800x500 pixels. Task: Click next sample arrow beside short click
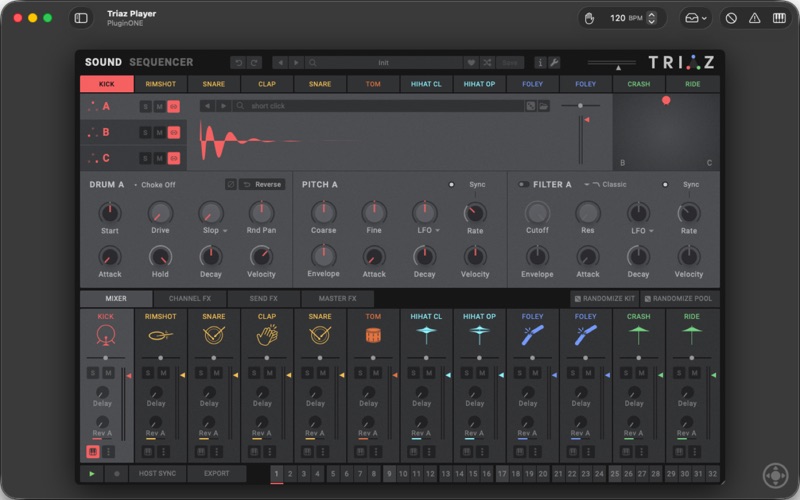point(223,106)
